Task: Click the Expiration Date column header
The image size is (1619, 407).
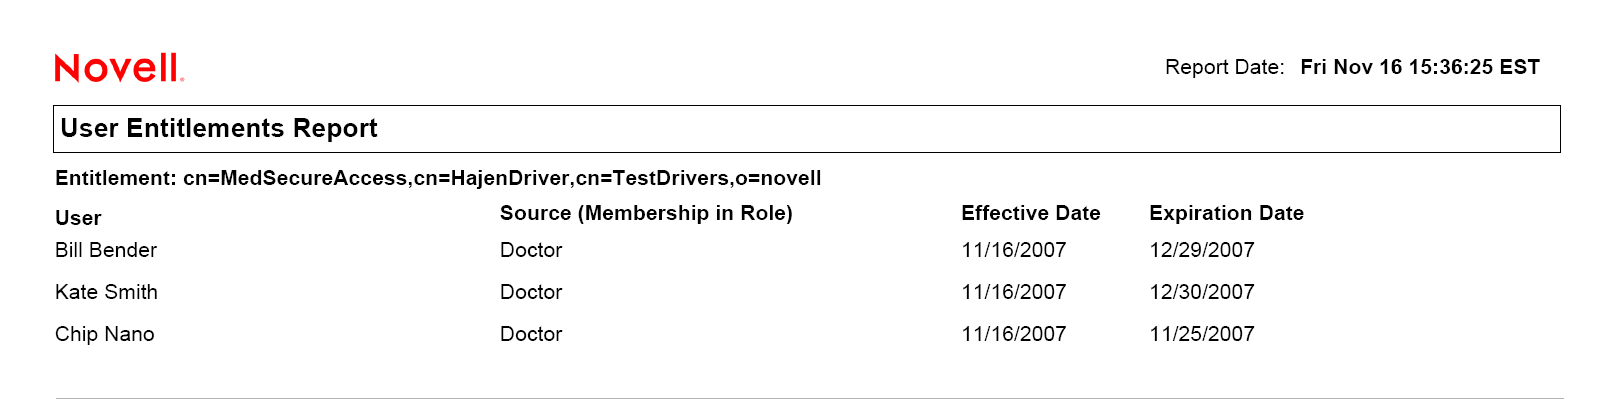Action: coord(1226,213)
